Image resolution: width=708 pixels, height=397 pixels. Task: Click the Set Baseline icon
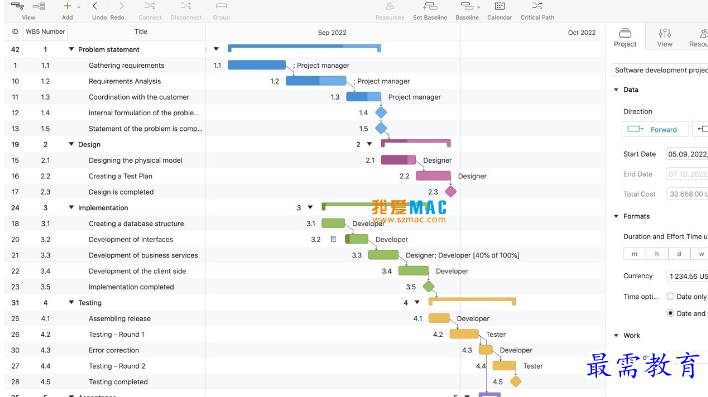[x=430, y=6]
